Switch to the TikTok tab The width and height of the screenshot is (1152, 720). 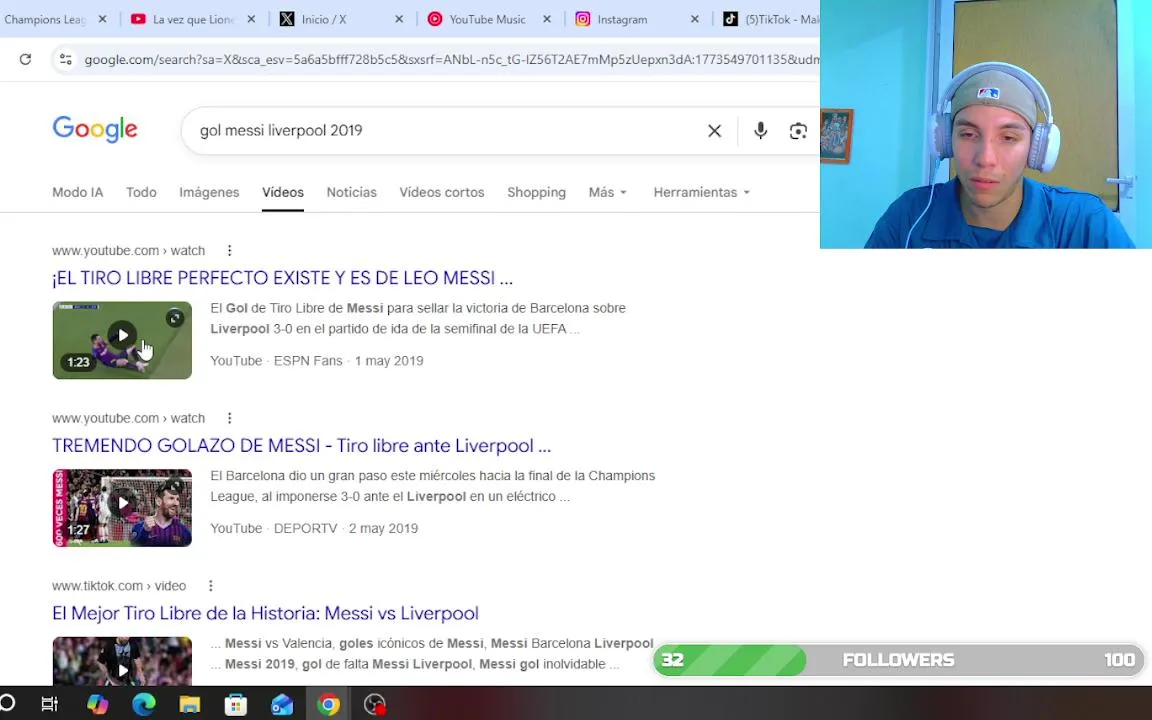(768, 19)
